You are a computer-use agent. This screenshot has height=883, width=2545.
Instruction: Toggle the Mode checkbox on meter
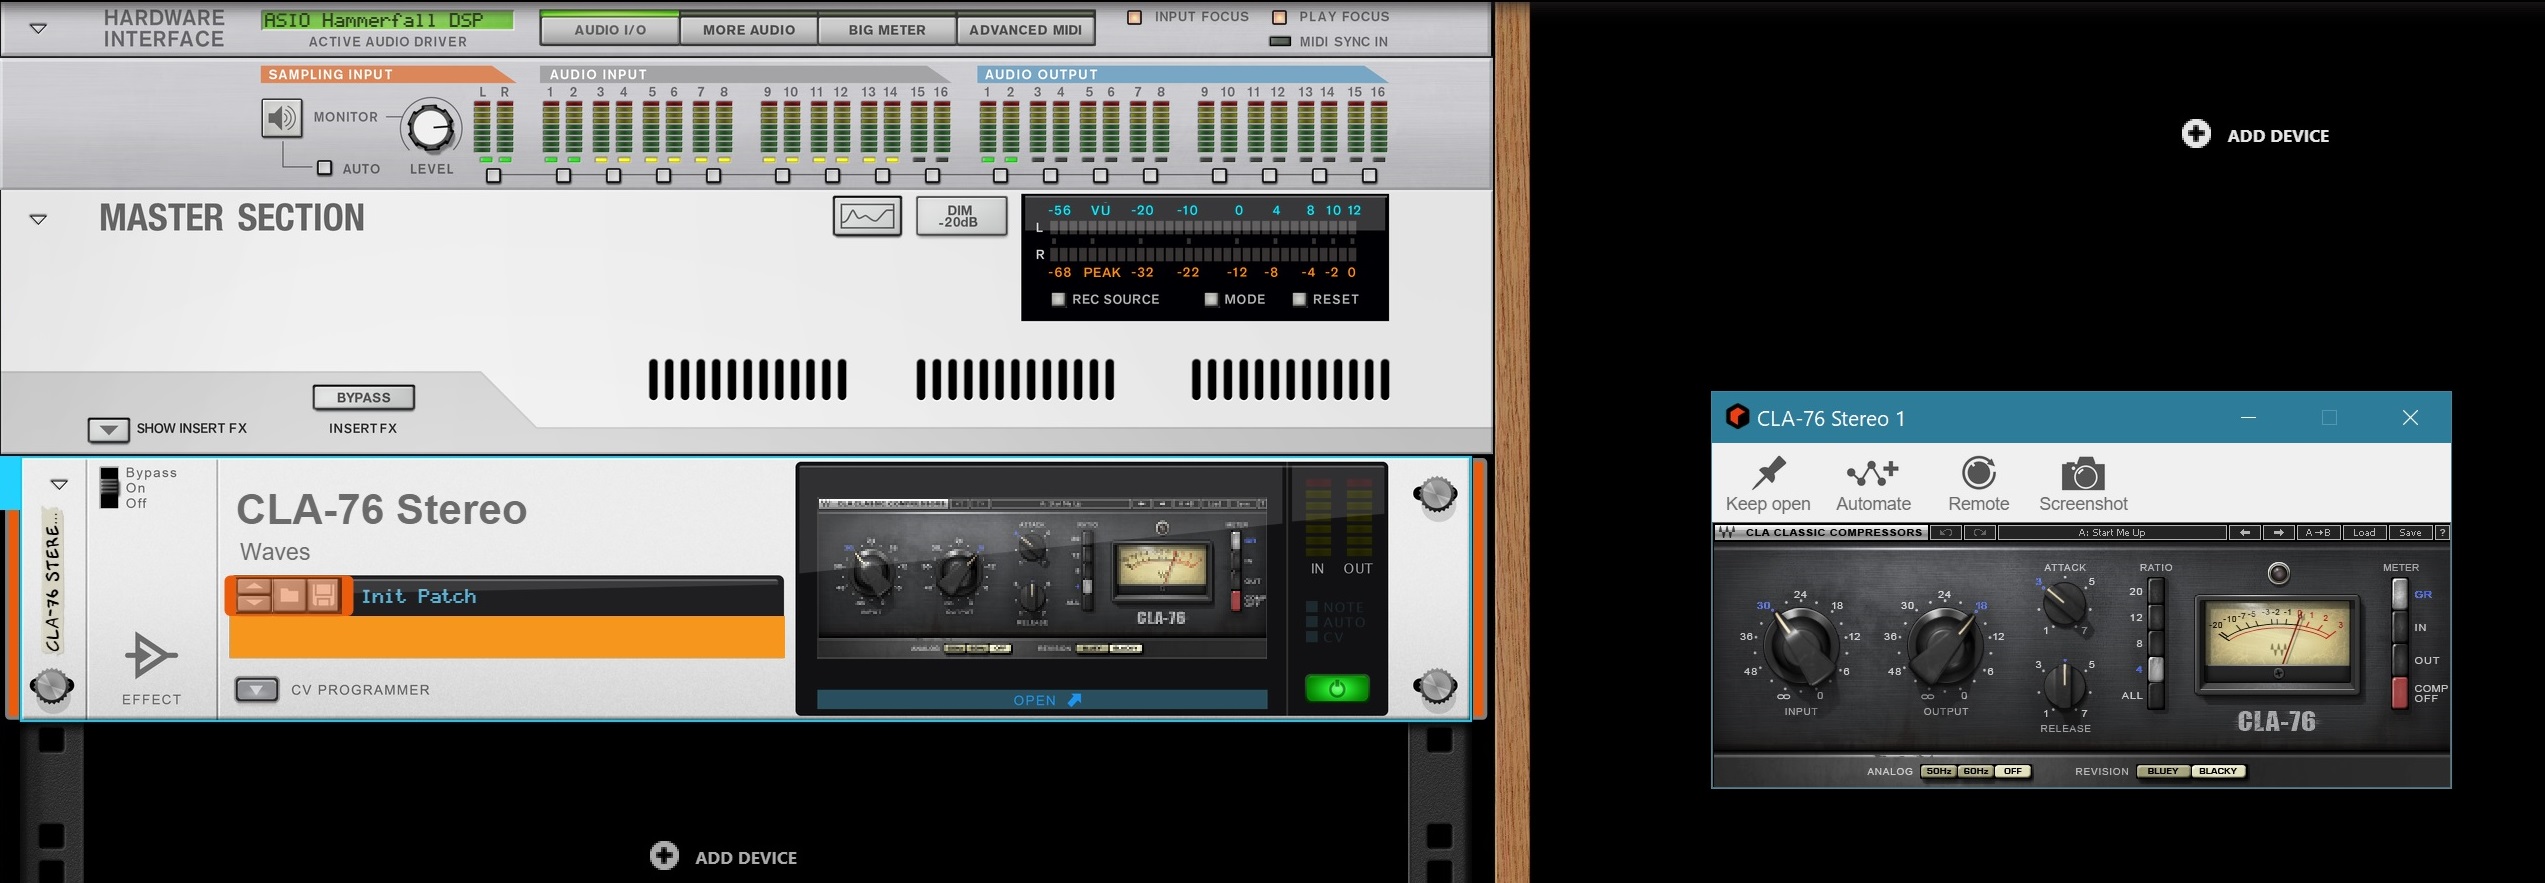(x=1211, y=299)
